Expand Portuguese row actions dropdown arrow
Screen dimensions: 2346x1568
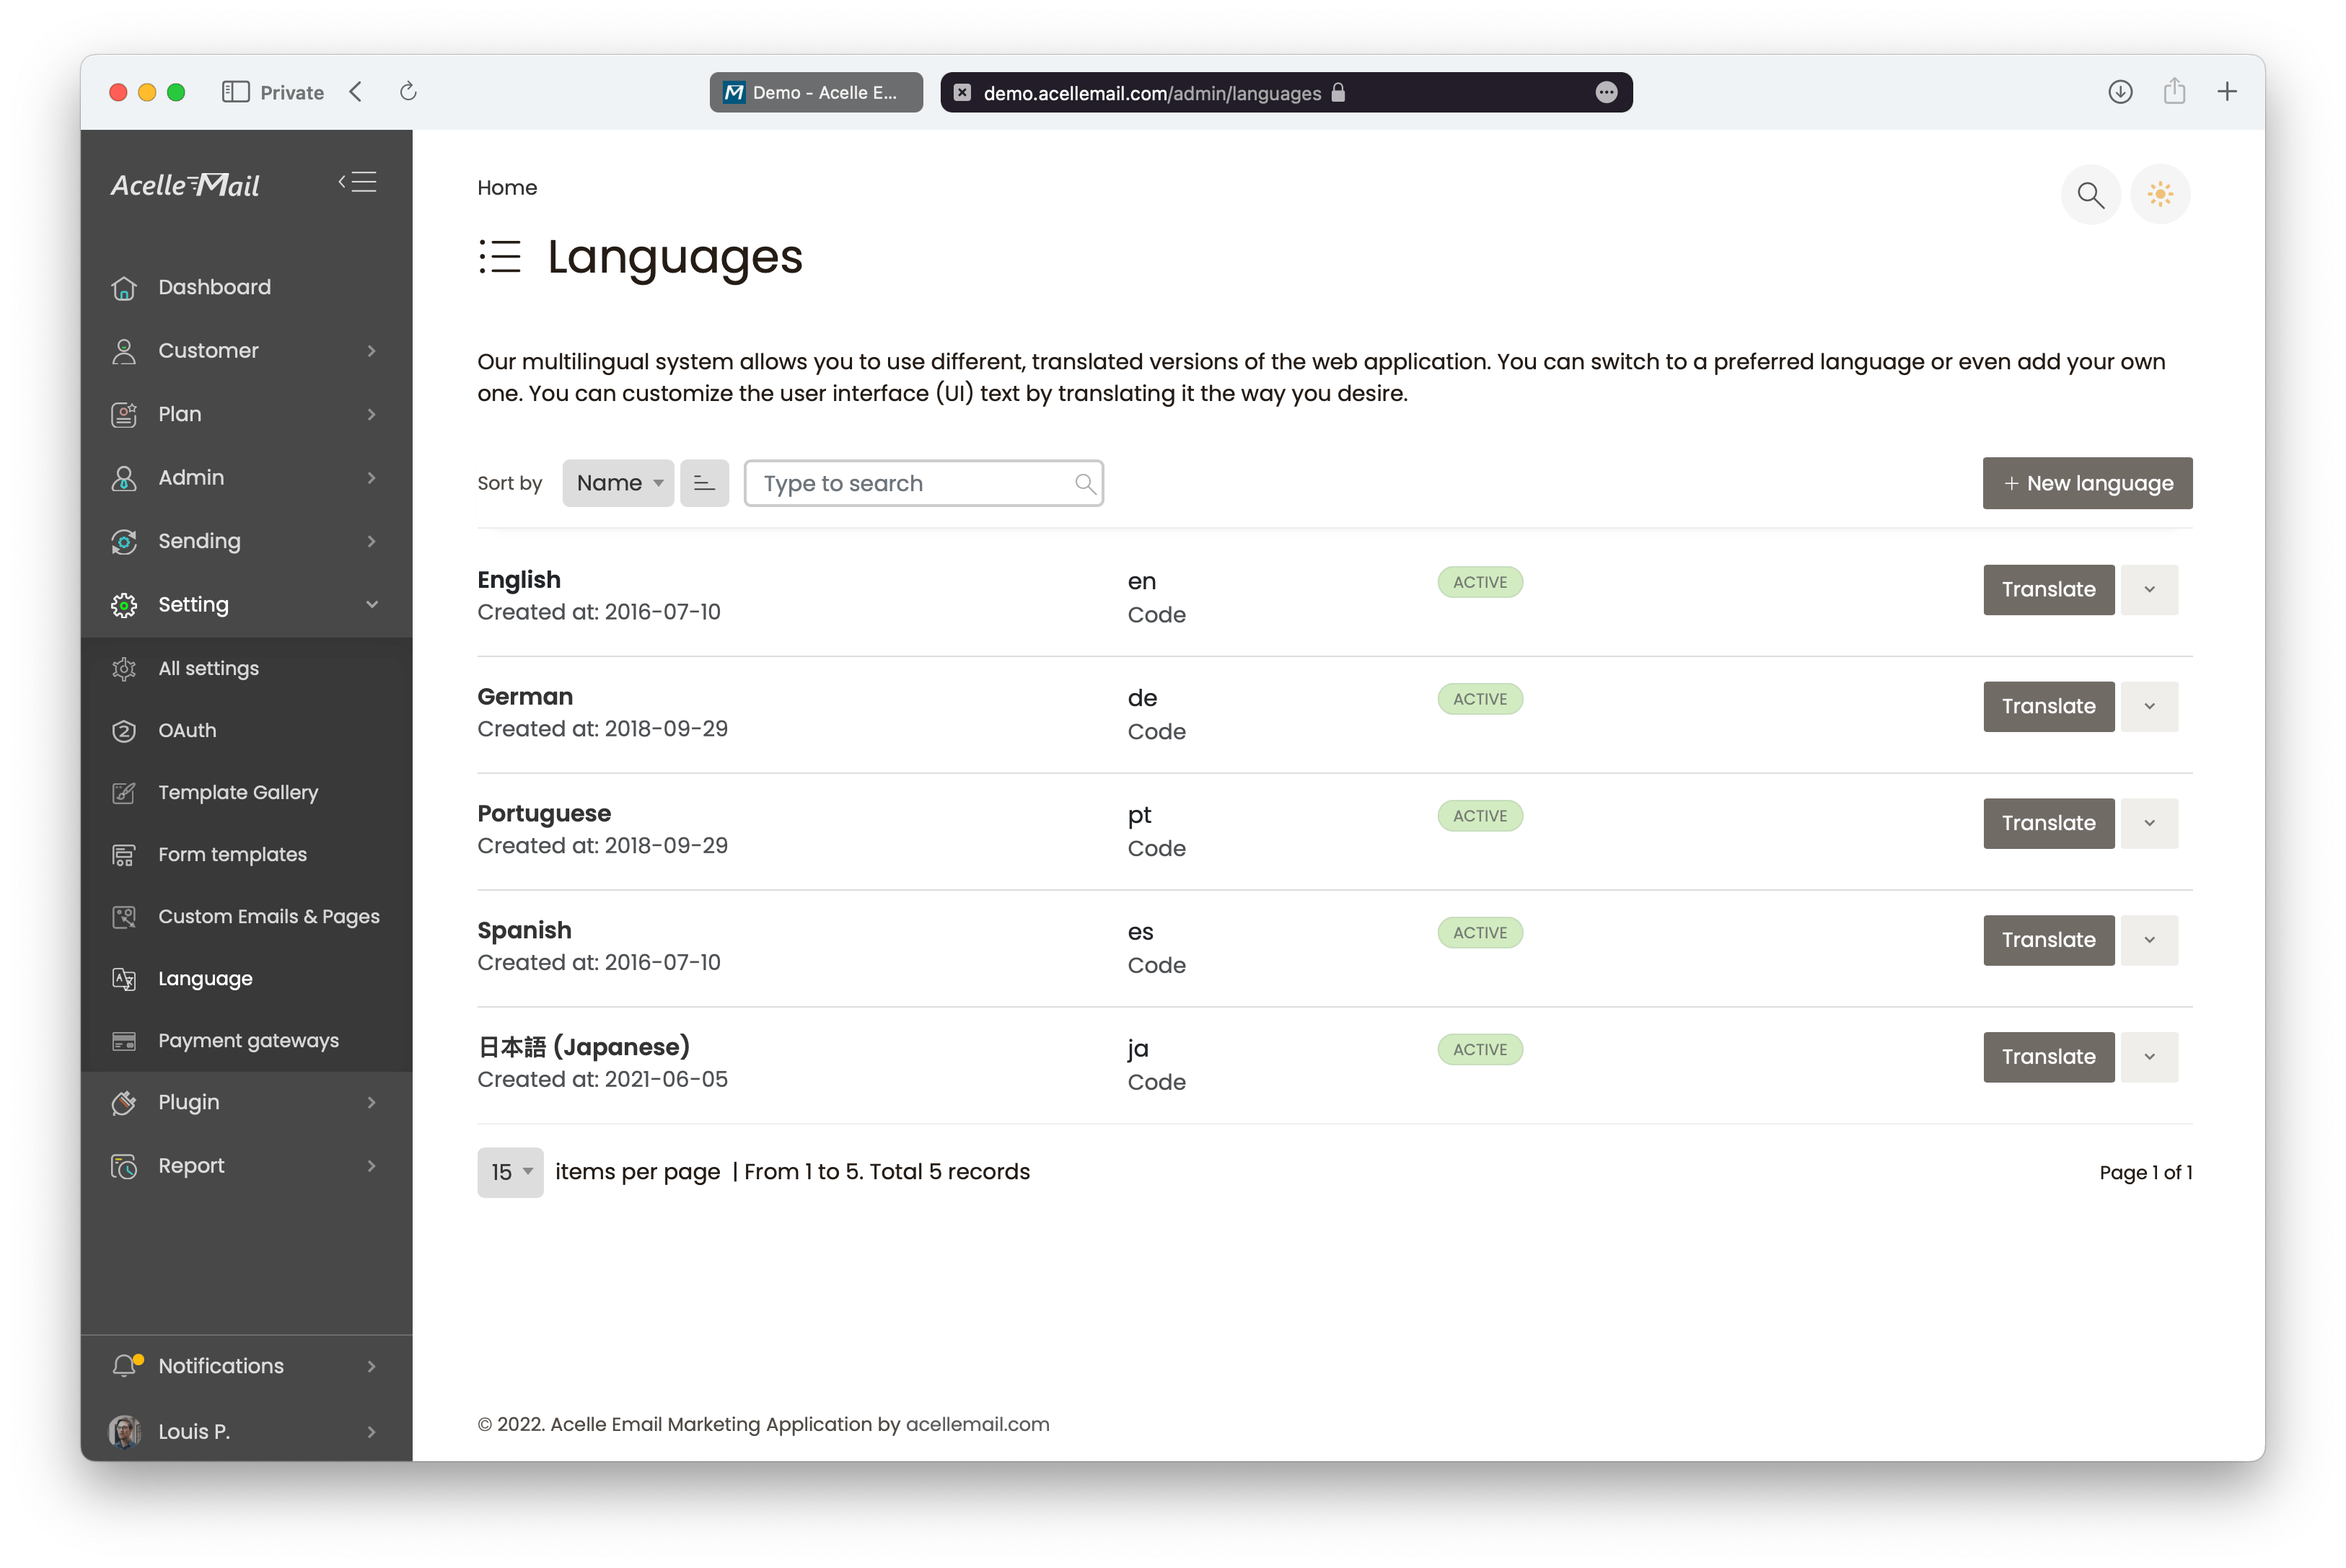2149,823
